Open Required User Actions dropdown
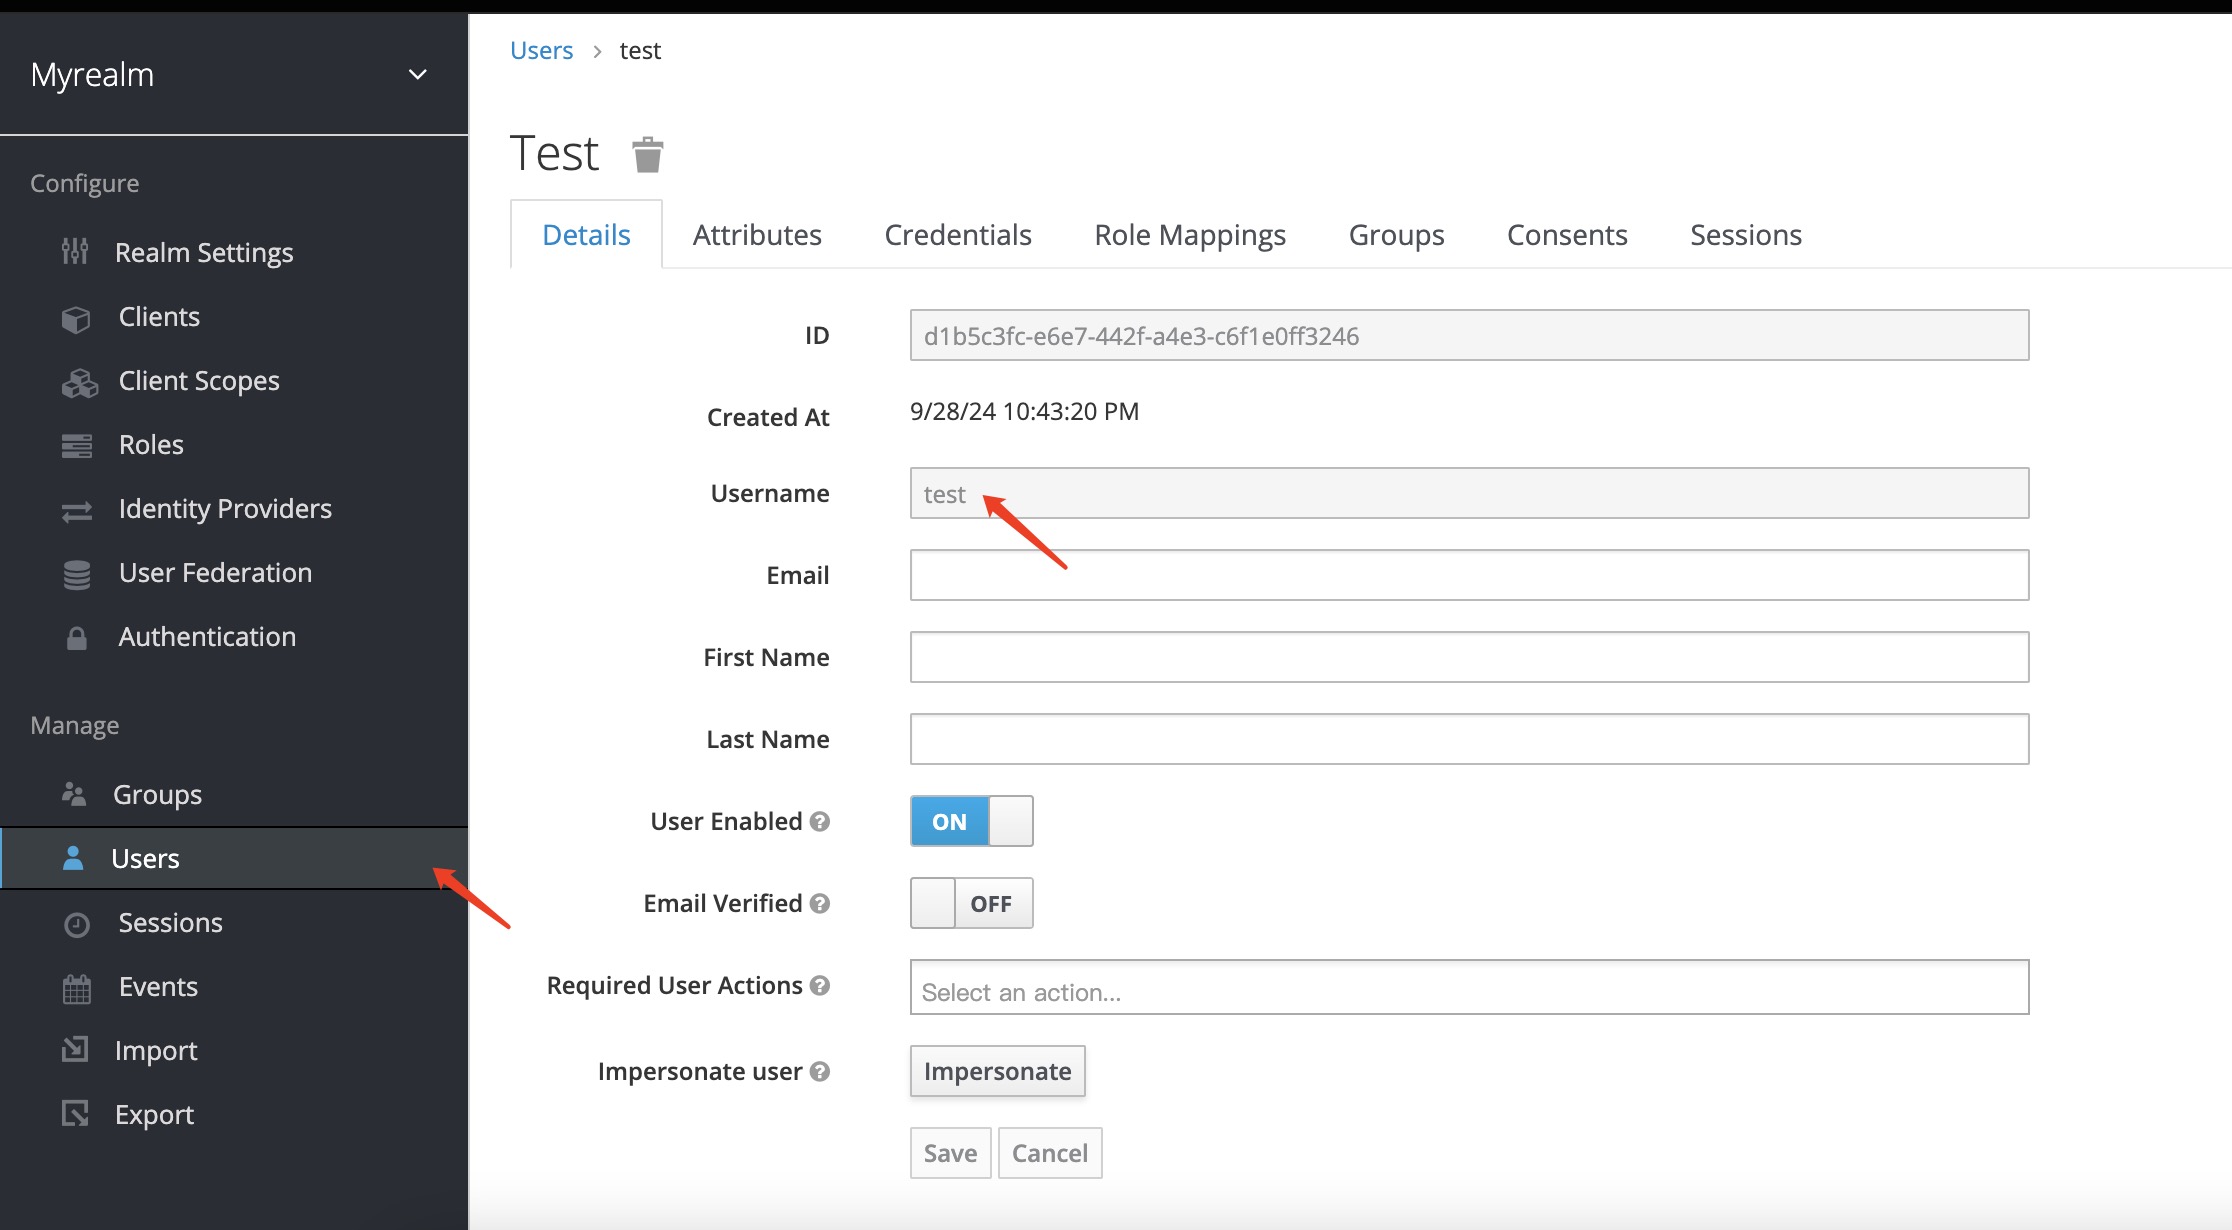The image size is (2232, 1230). [1469, 991]
